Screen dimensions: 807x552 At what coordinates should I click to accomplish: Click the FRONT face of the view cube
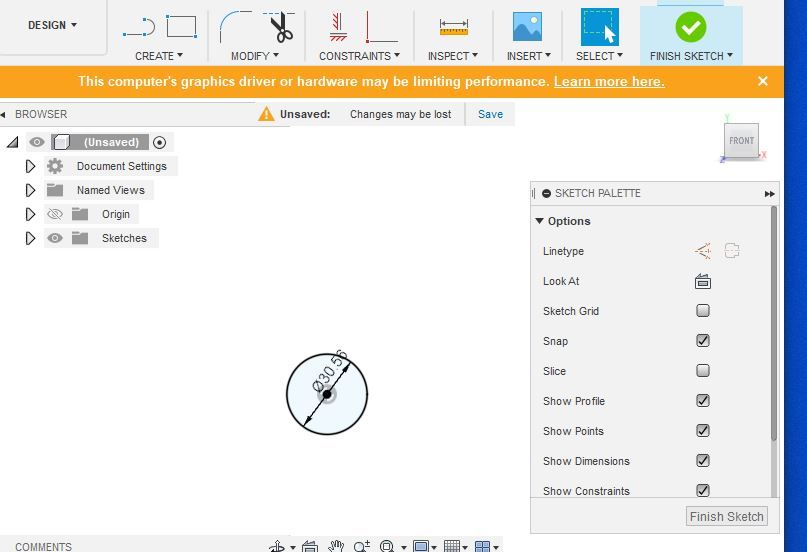(x=741, y=141)
